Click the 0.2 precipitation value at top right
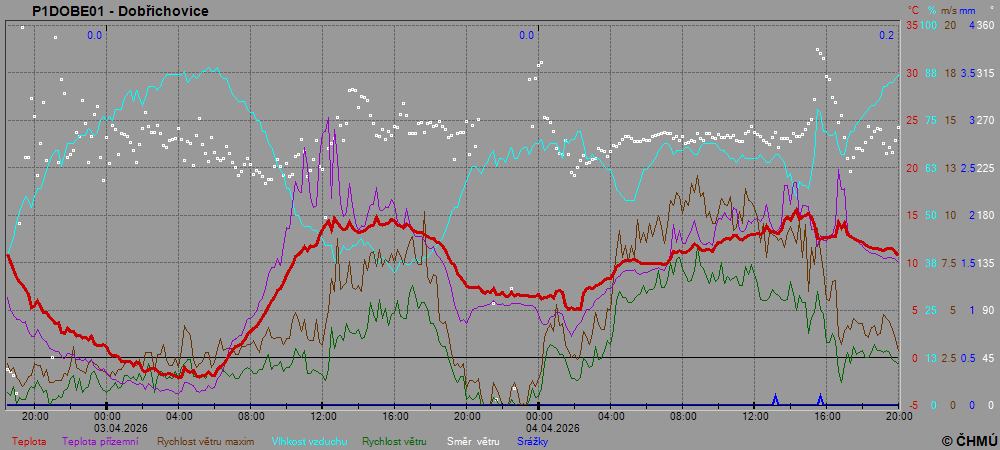Image resolution: width=1000 pixels, height=450 pixels. 886,35
